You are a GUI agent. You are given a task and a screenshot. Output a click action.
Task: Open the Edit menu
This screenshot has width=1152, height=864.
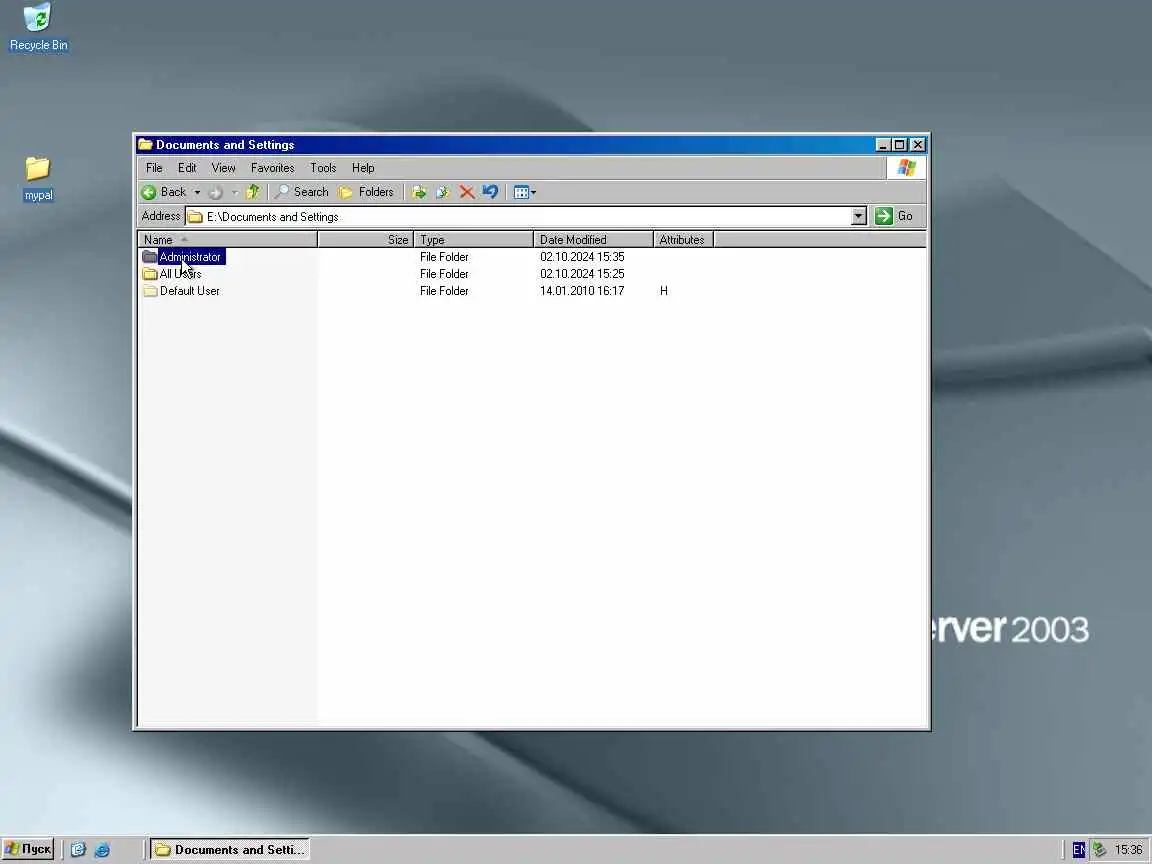click(x=187, y=168)
